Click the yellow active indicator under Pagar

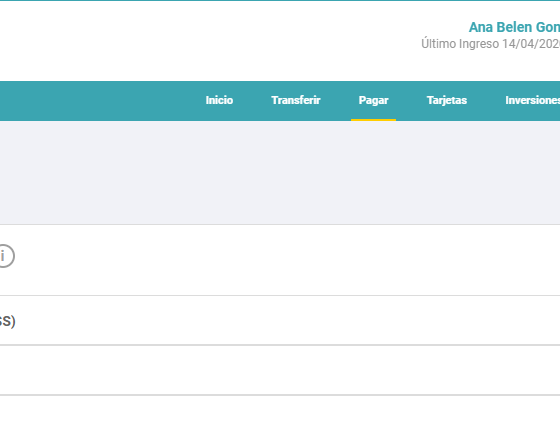point(373,120)
